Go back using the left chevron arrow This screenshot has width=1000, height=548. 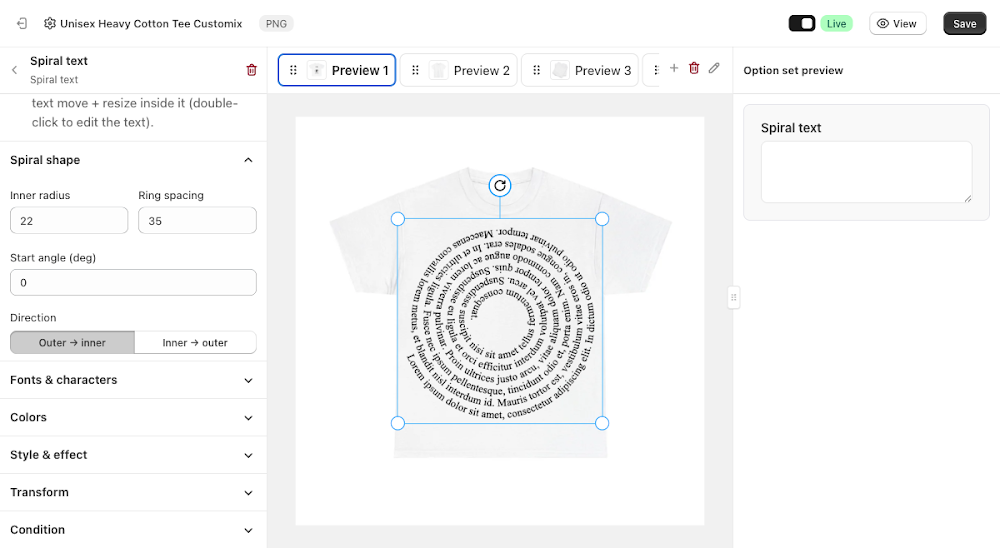tap(15, 70)
